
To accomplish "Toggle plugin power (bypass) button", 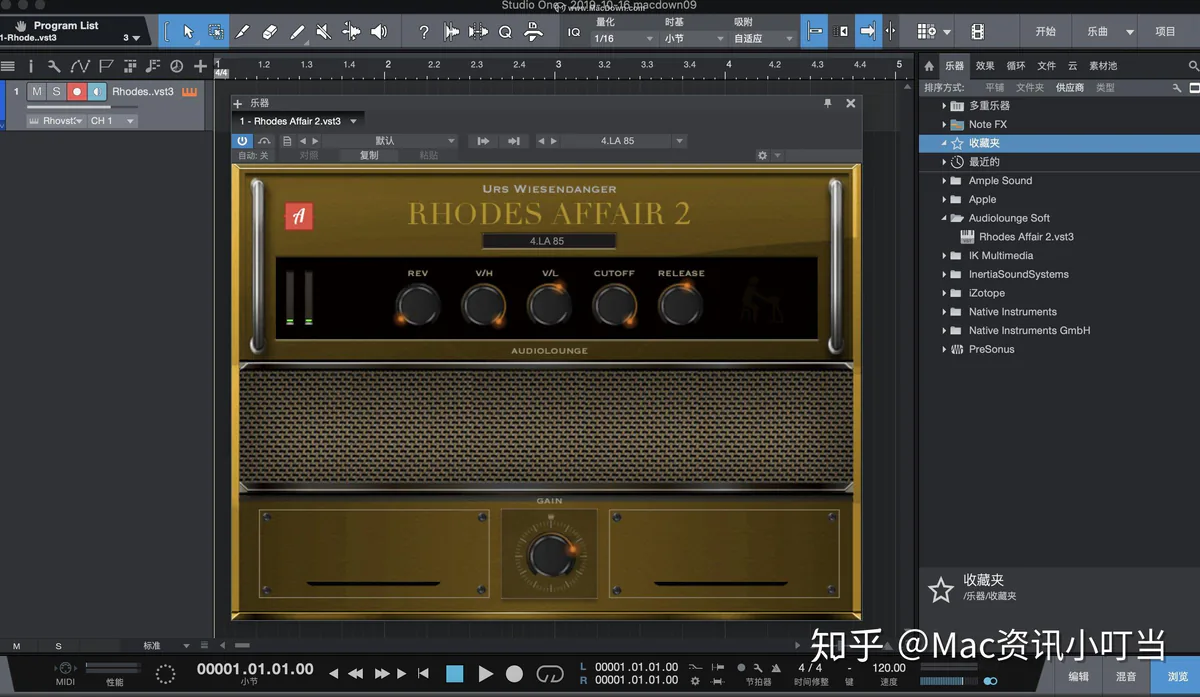I will click(243, 141).
